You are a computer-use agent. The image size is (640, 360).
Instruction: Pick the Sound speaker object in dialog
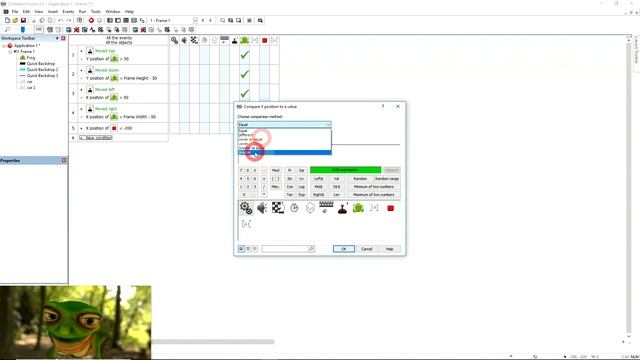click(262, 208)
